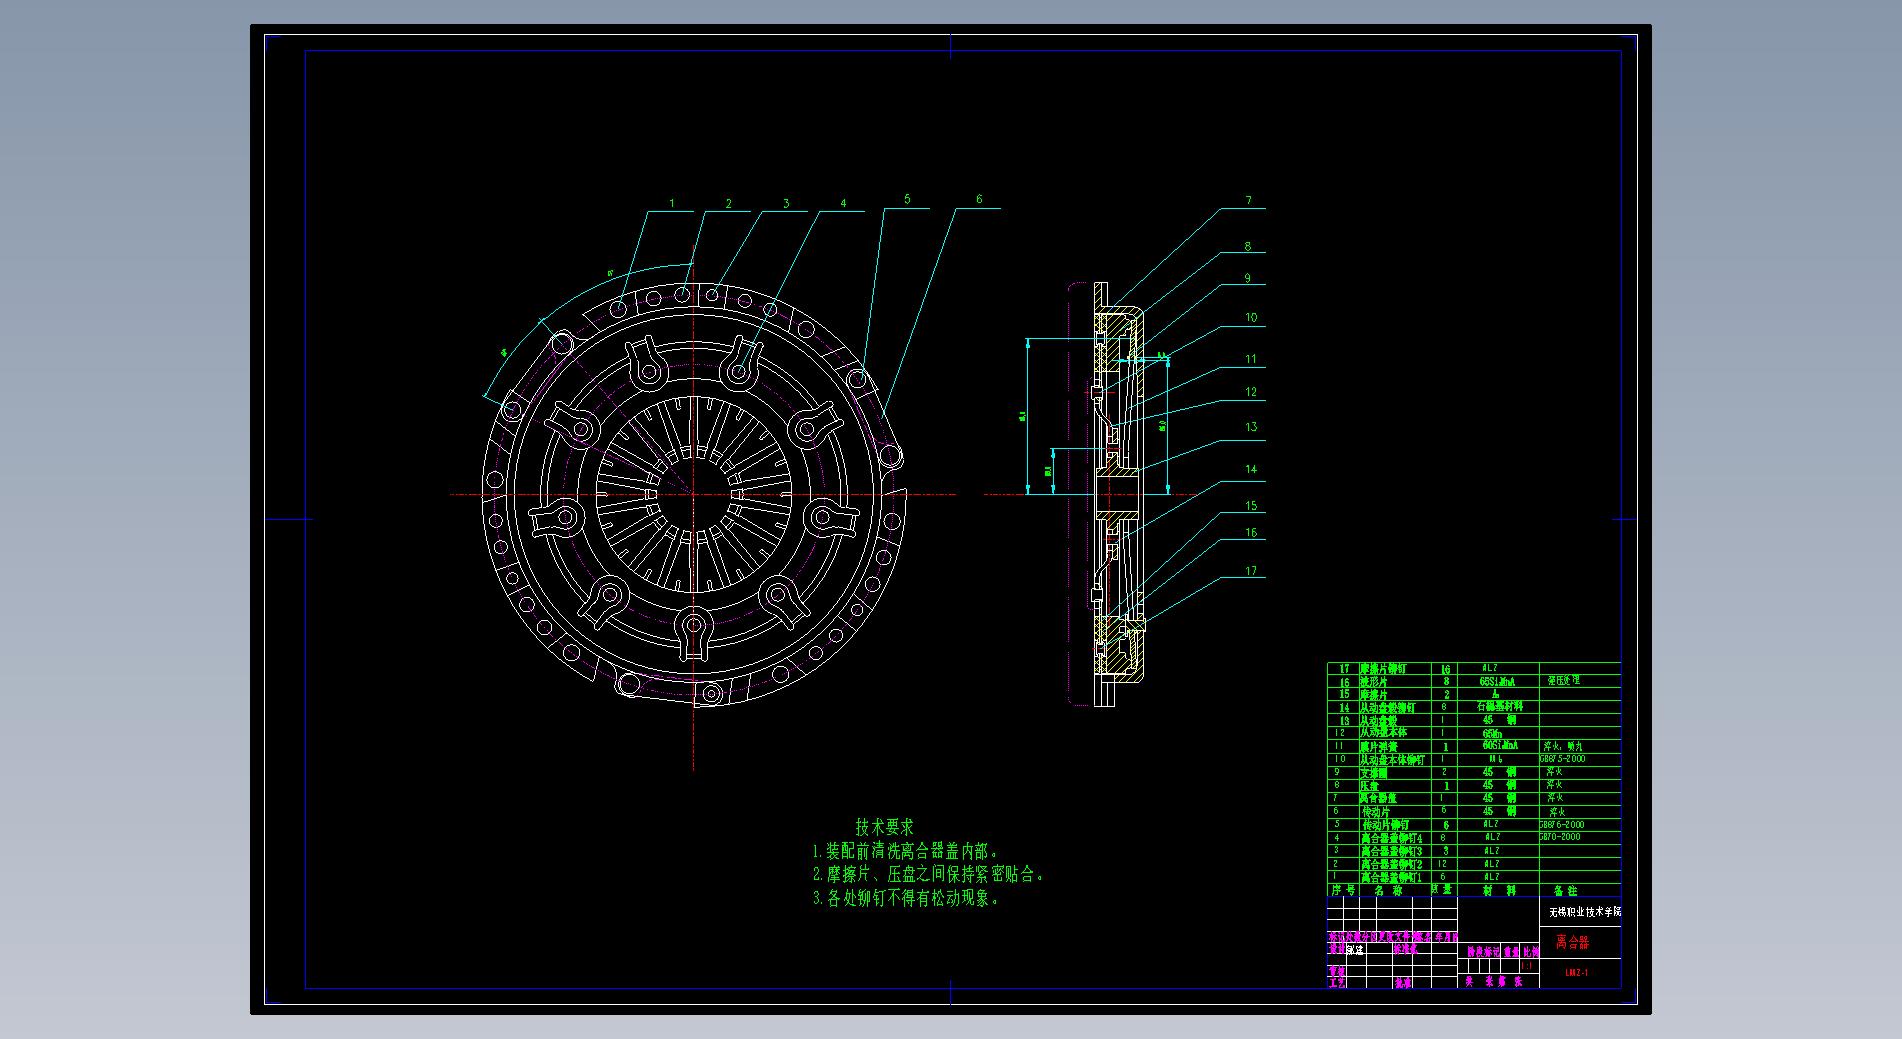Click '传动片' name in parts list row 6
The width and height of the screenshot is (1902, 1039).
[x=1376, y=812]
